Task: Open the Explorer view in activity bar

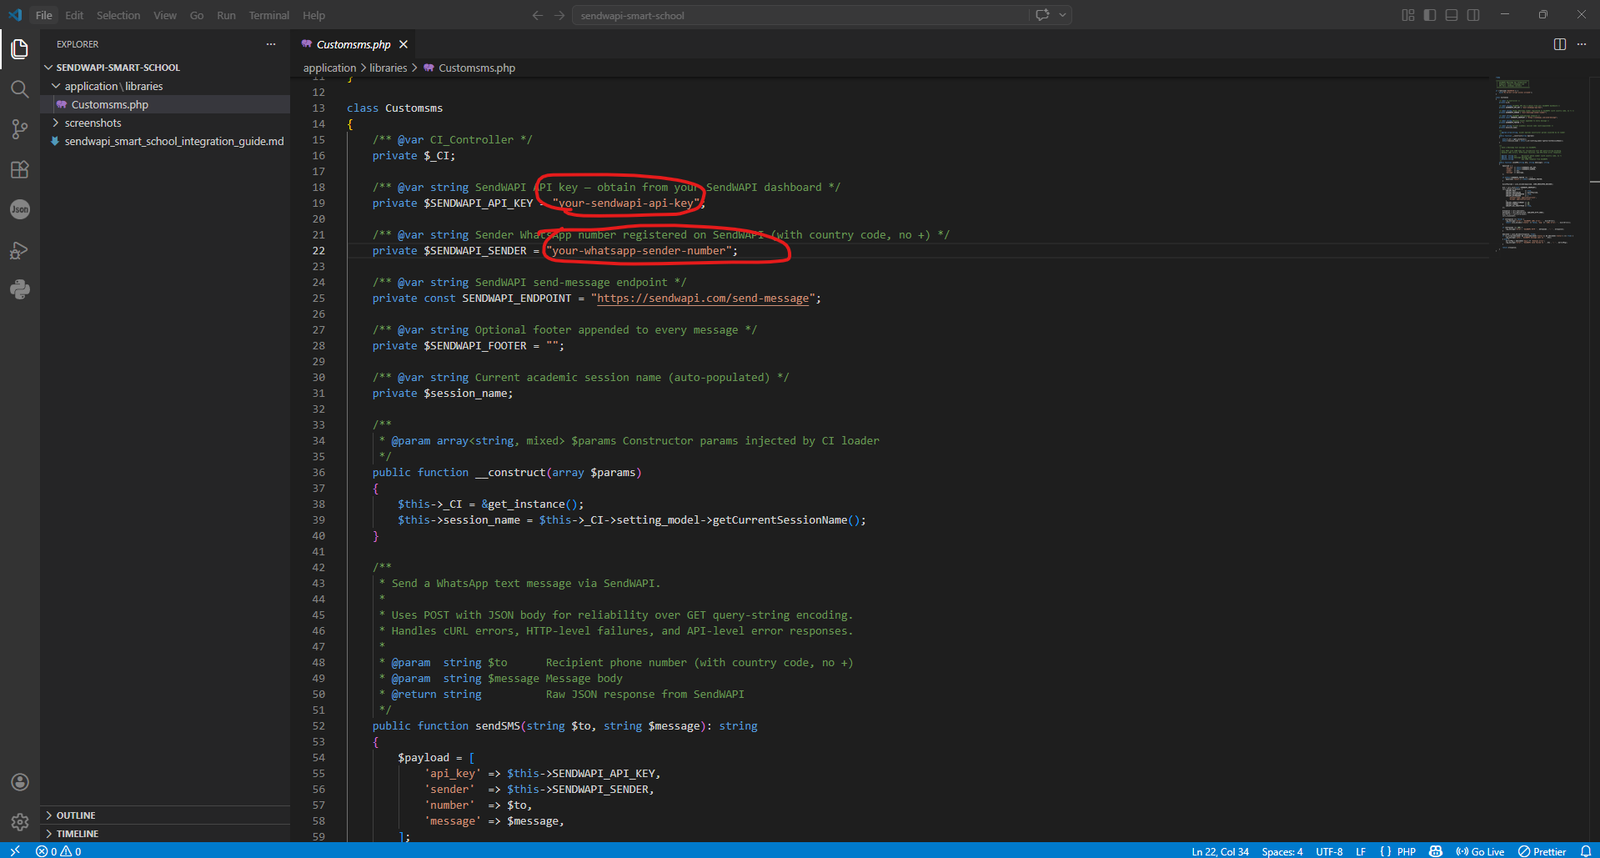Action: point(20,49)
